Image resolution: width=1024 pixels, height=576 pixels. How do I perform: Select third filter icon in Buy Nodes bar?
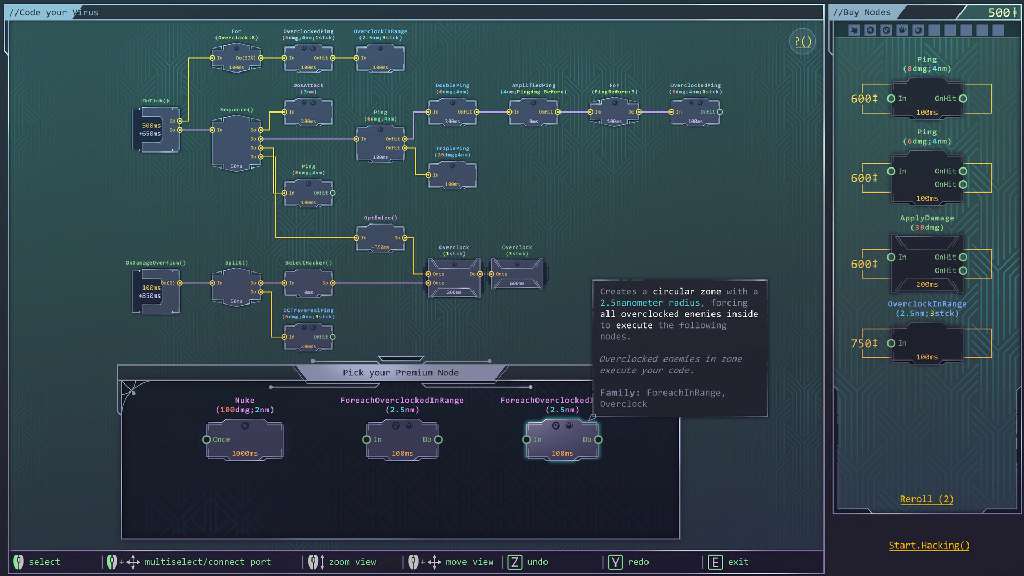(886, 30)
